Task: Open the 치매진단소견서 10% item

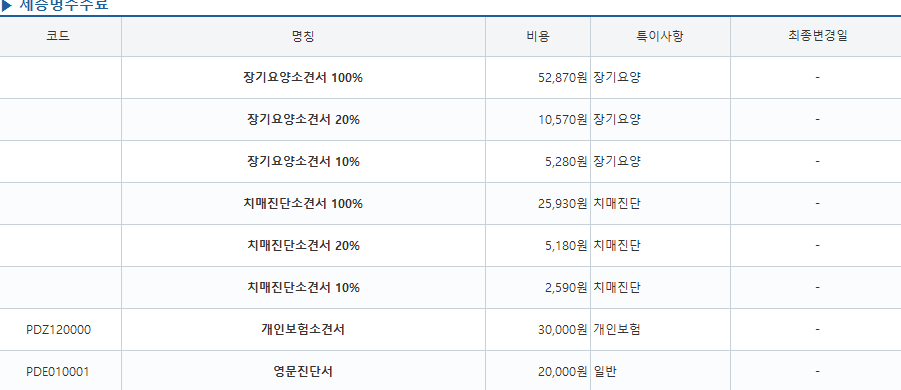Action: click(303, 287)
